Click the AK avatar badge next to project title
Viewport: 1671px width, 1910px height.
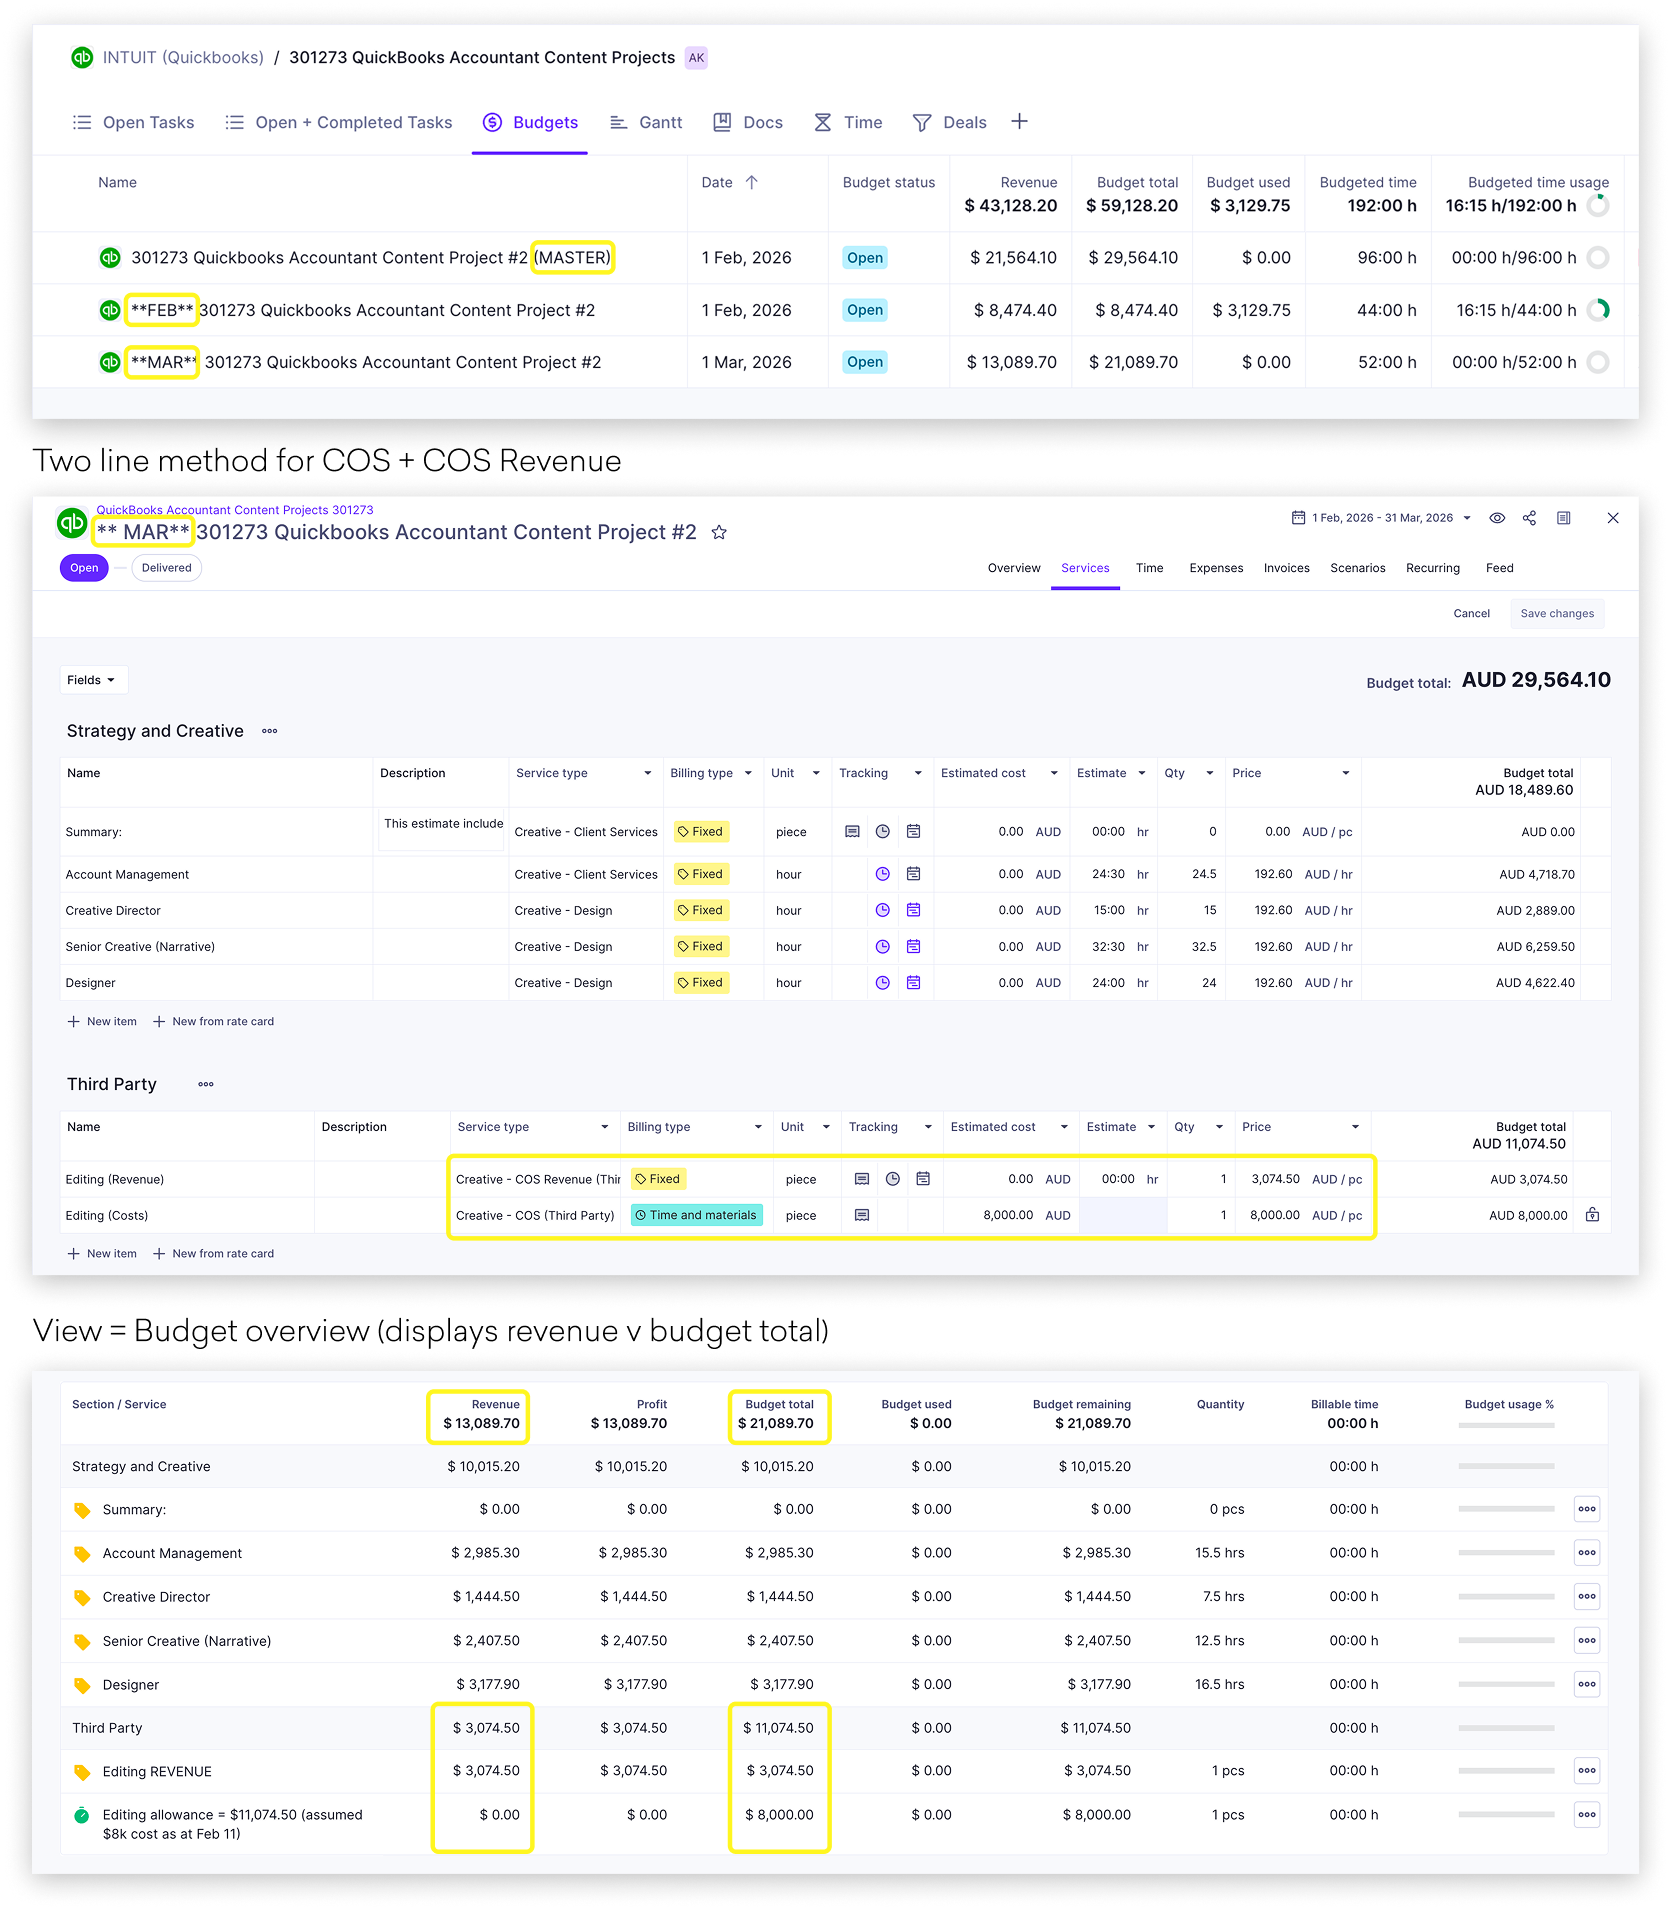point(696,58)
